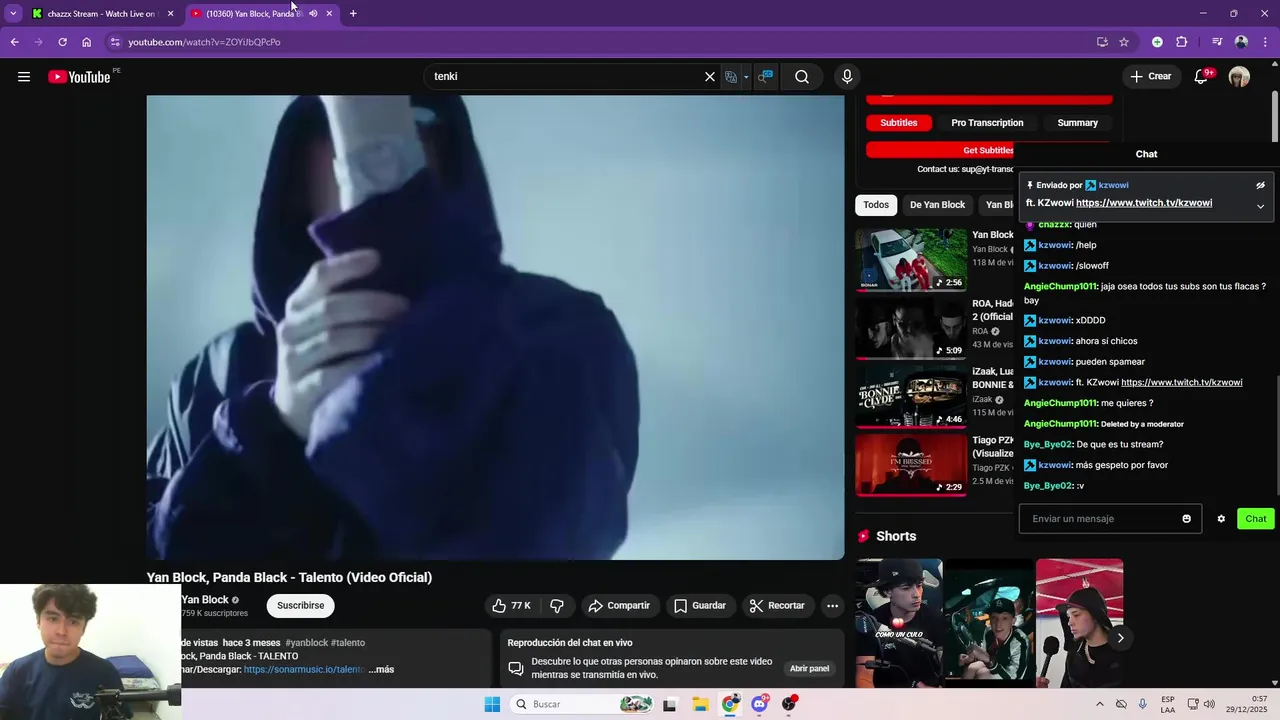Click the Suscribirse button
The image size is (1280, 720).
(300, 606)
